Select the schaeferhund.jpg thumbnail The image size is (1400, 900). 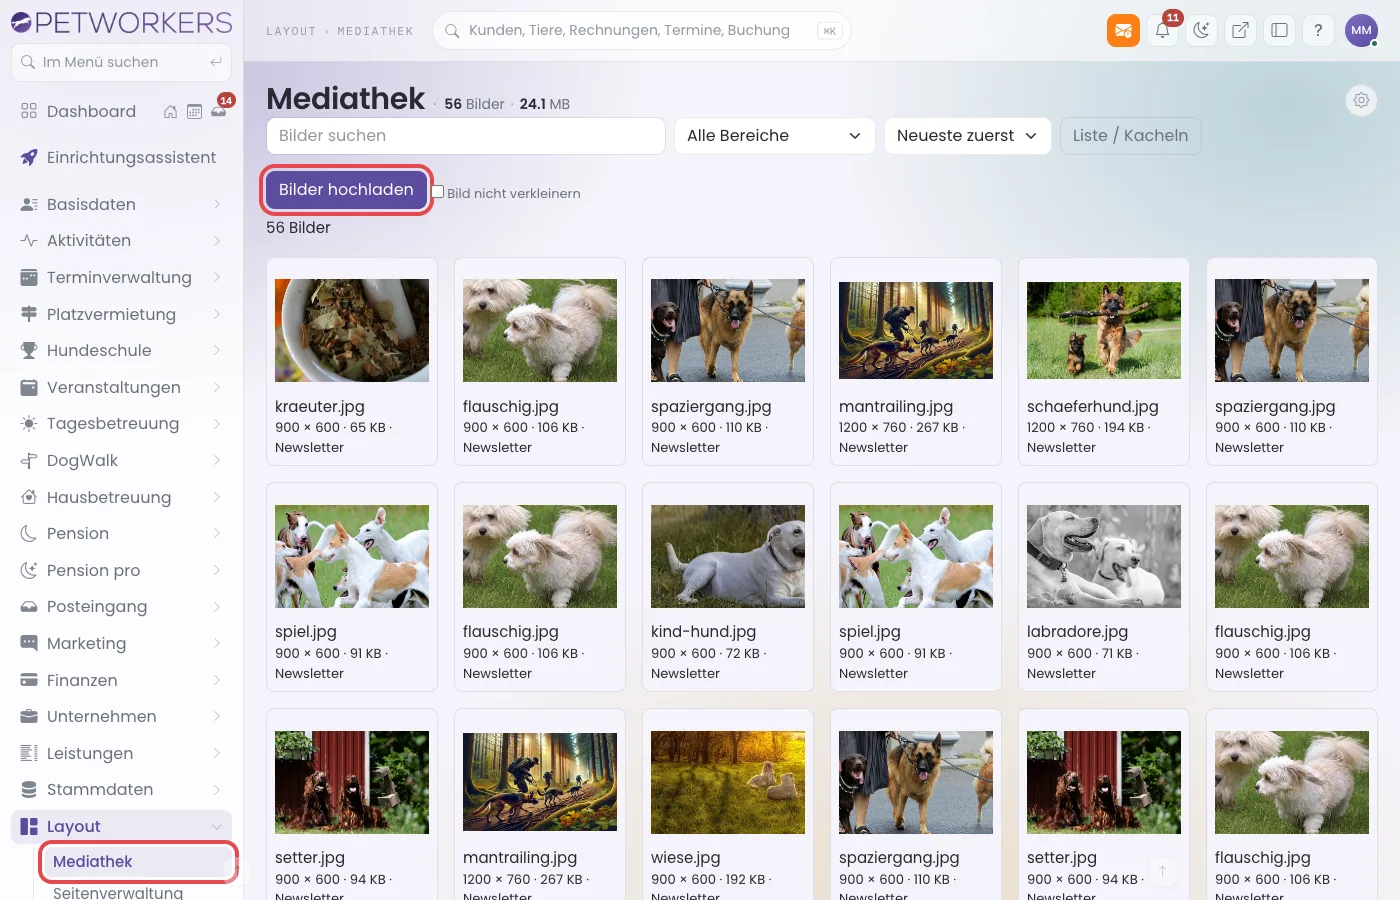(1104, 330)
